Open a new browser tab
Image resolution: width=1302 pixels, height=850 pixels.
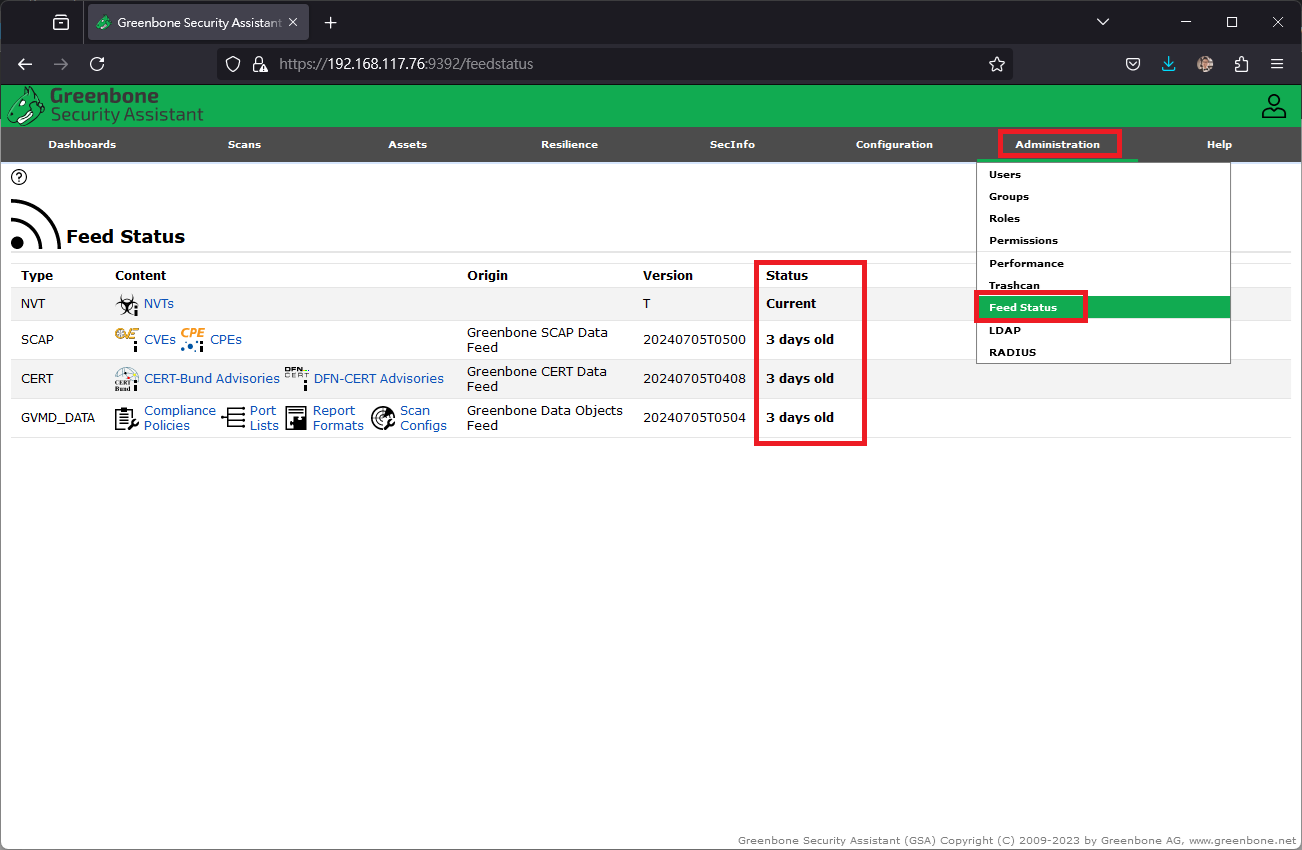331,22
